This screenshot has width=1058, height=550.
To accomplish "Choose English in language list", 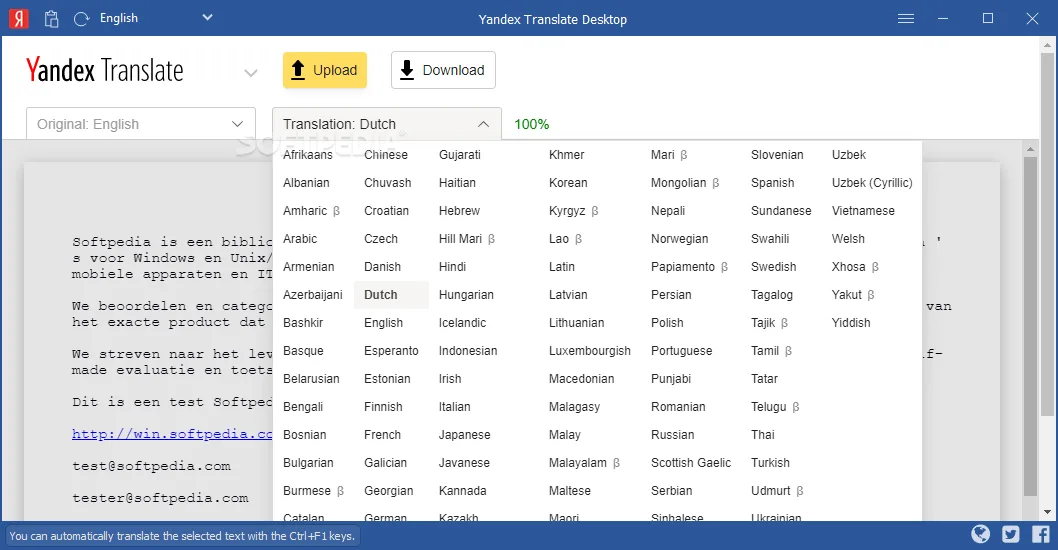I will (x=383, y=323).
